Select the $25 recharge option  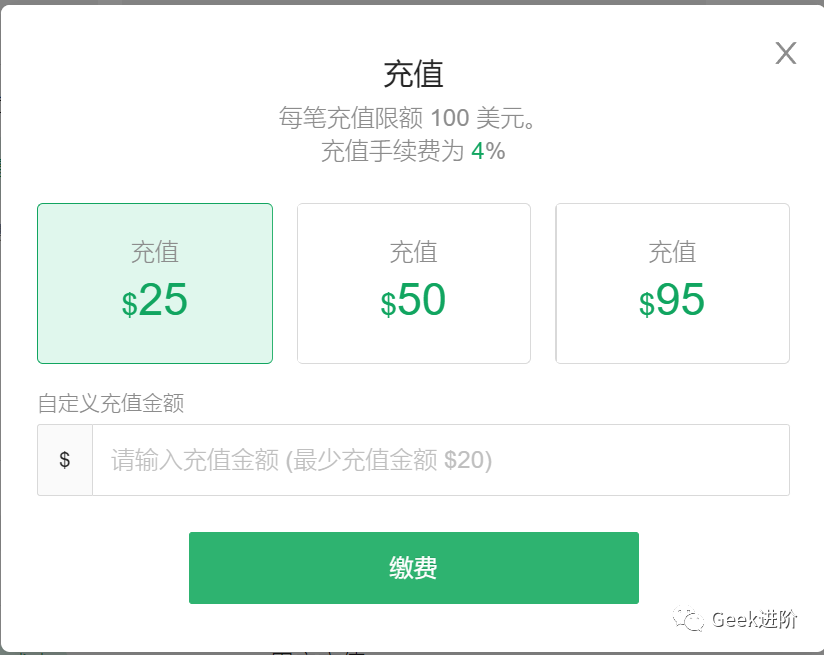pos(155,283)
